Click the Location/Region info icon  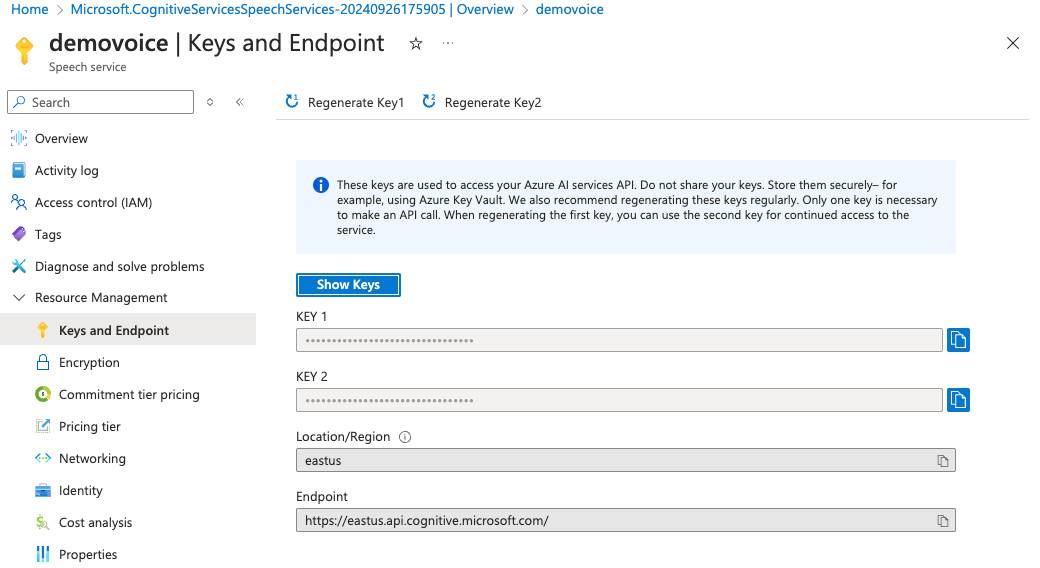[405, 437]
